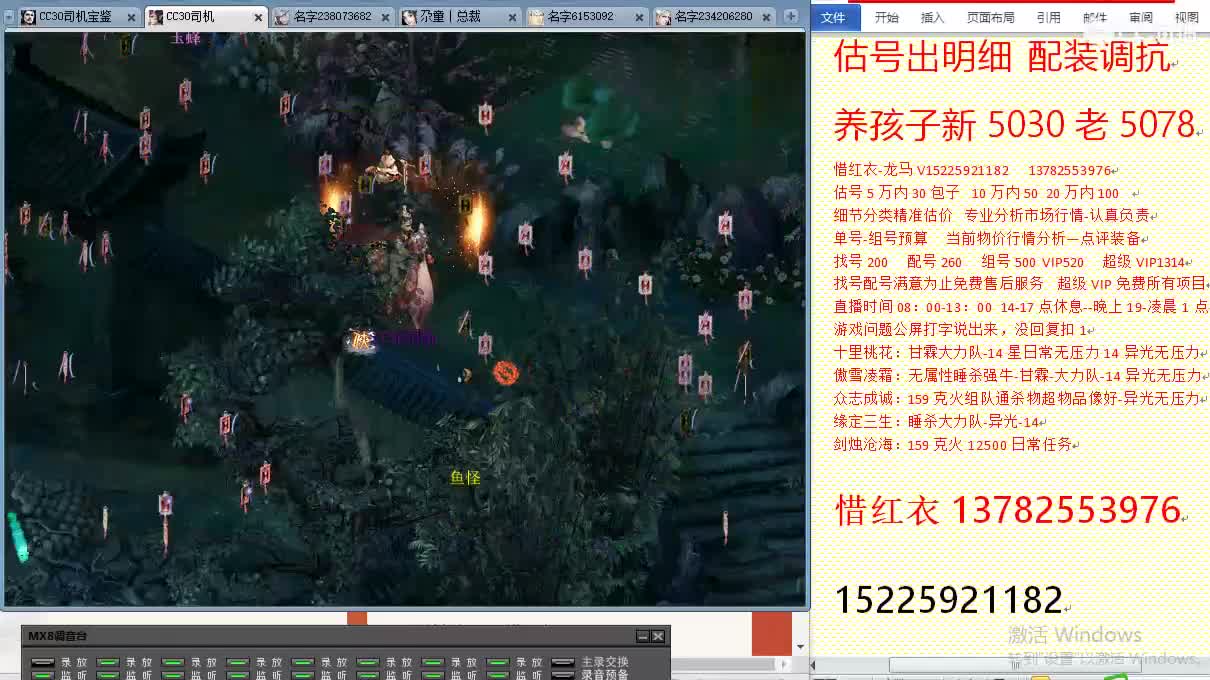
Task: Close the 名字238073682 tab
Action: click(386, 17)
